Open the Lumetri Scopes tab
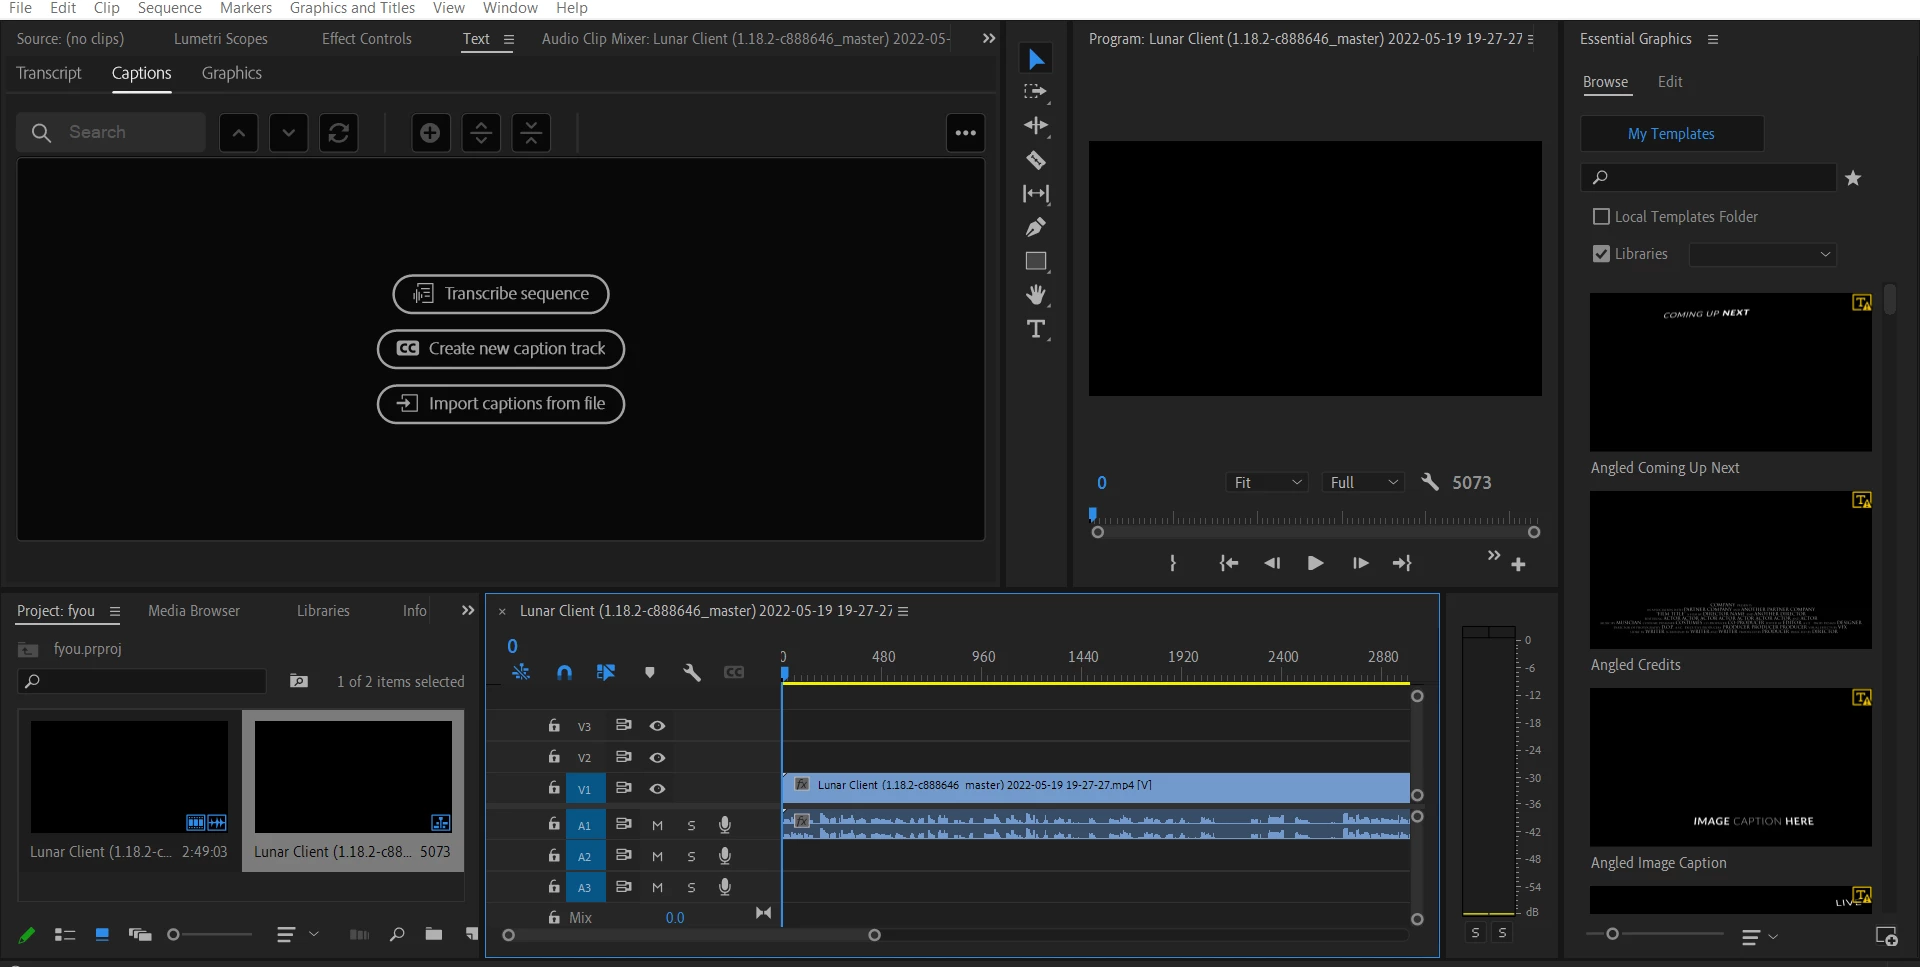The height and width of the screenshot is (967, 1920). pyautogui.click(x=221, y=39)
